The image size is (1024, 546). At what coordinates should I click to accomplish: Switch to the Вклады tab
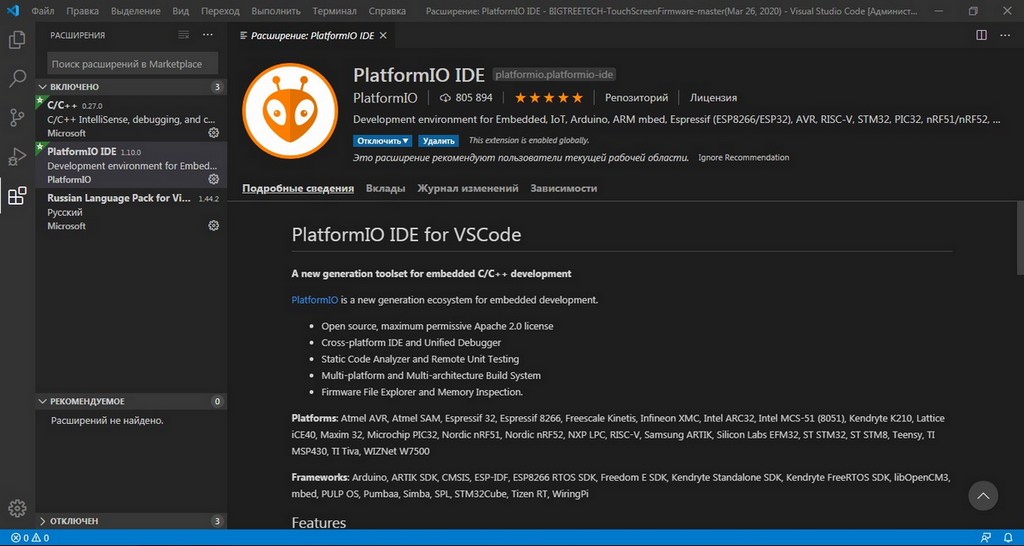click(x=385, y=188)
